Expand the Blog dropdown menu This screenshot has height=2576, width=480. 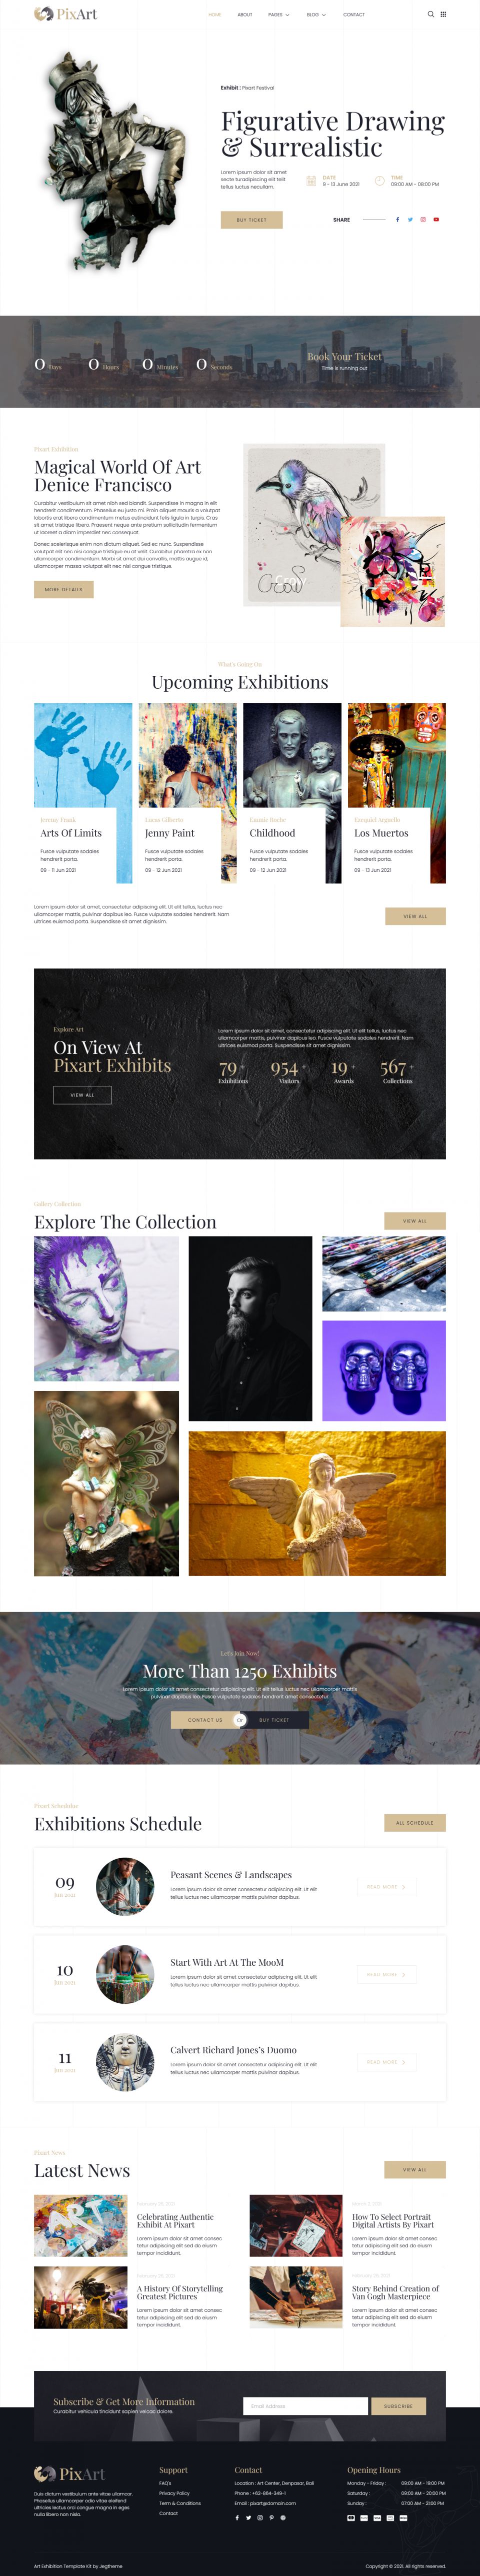coord(316,15)
